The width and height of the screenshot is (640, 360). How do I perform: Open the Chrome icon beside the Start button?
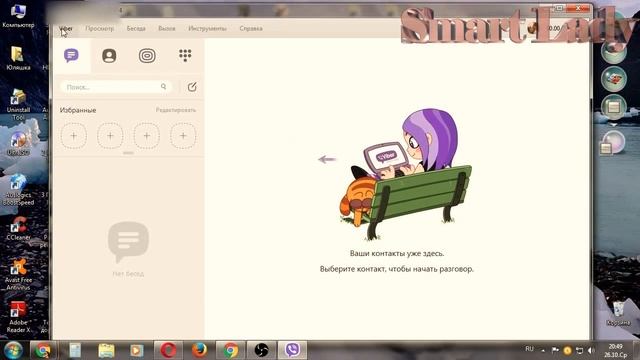(x=43, y=350)
